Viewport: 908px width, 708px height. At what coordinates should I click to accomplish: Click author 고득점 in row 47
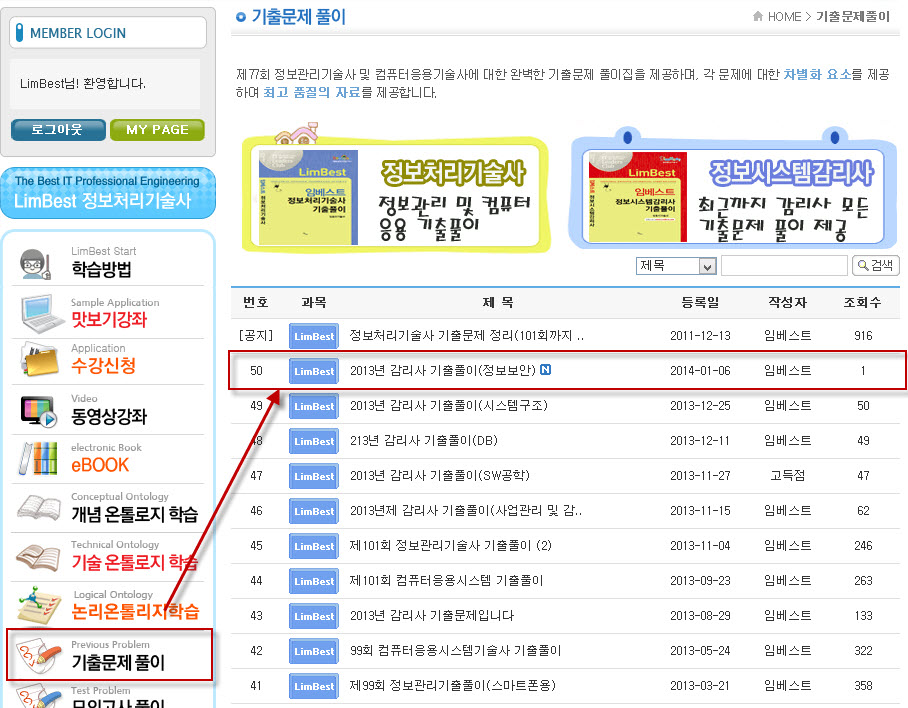tap(787, 475)
